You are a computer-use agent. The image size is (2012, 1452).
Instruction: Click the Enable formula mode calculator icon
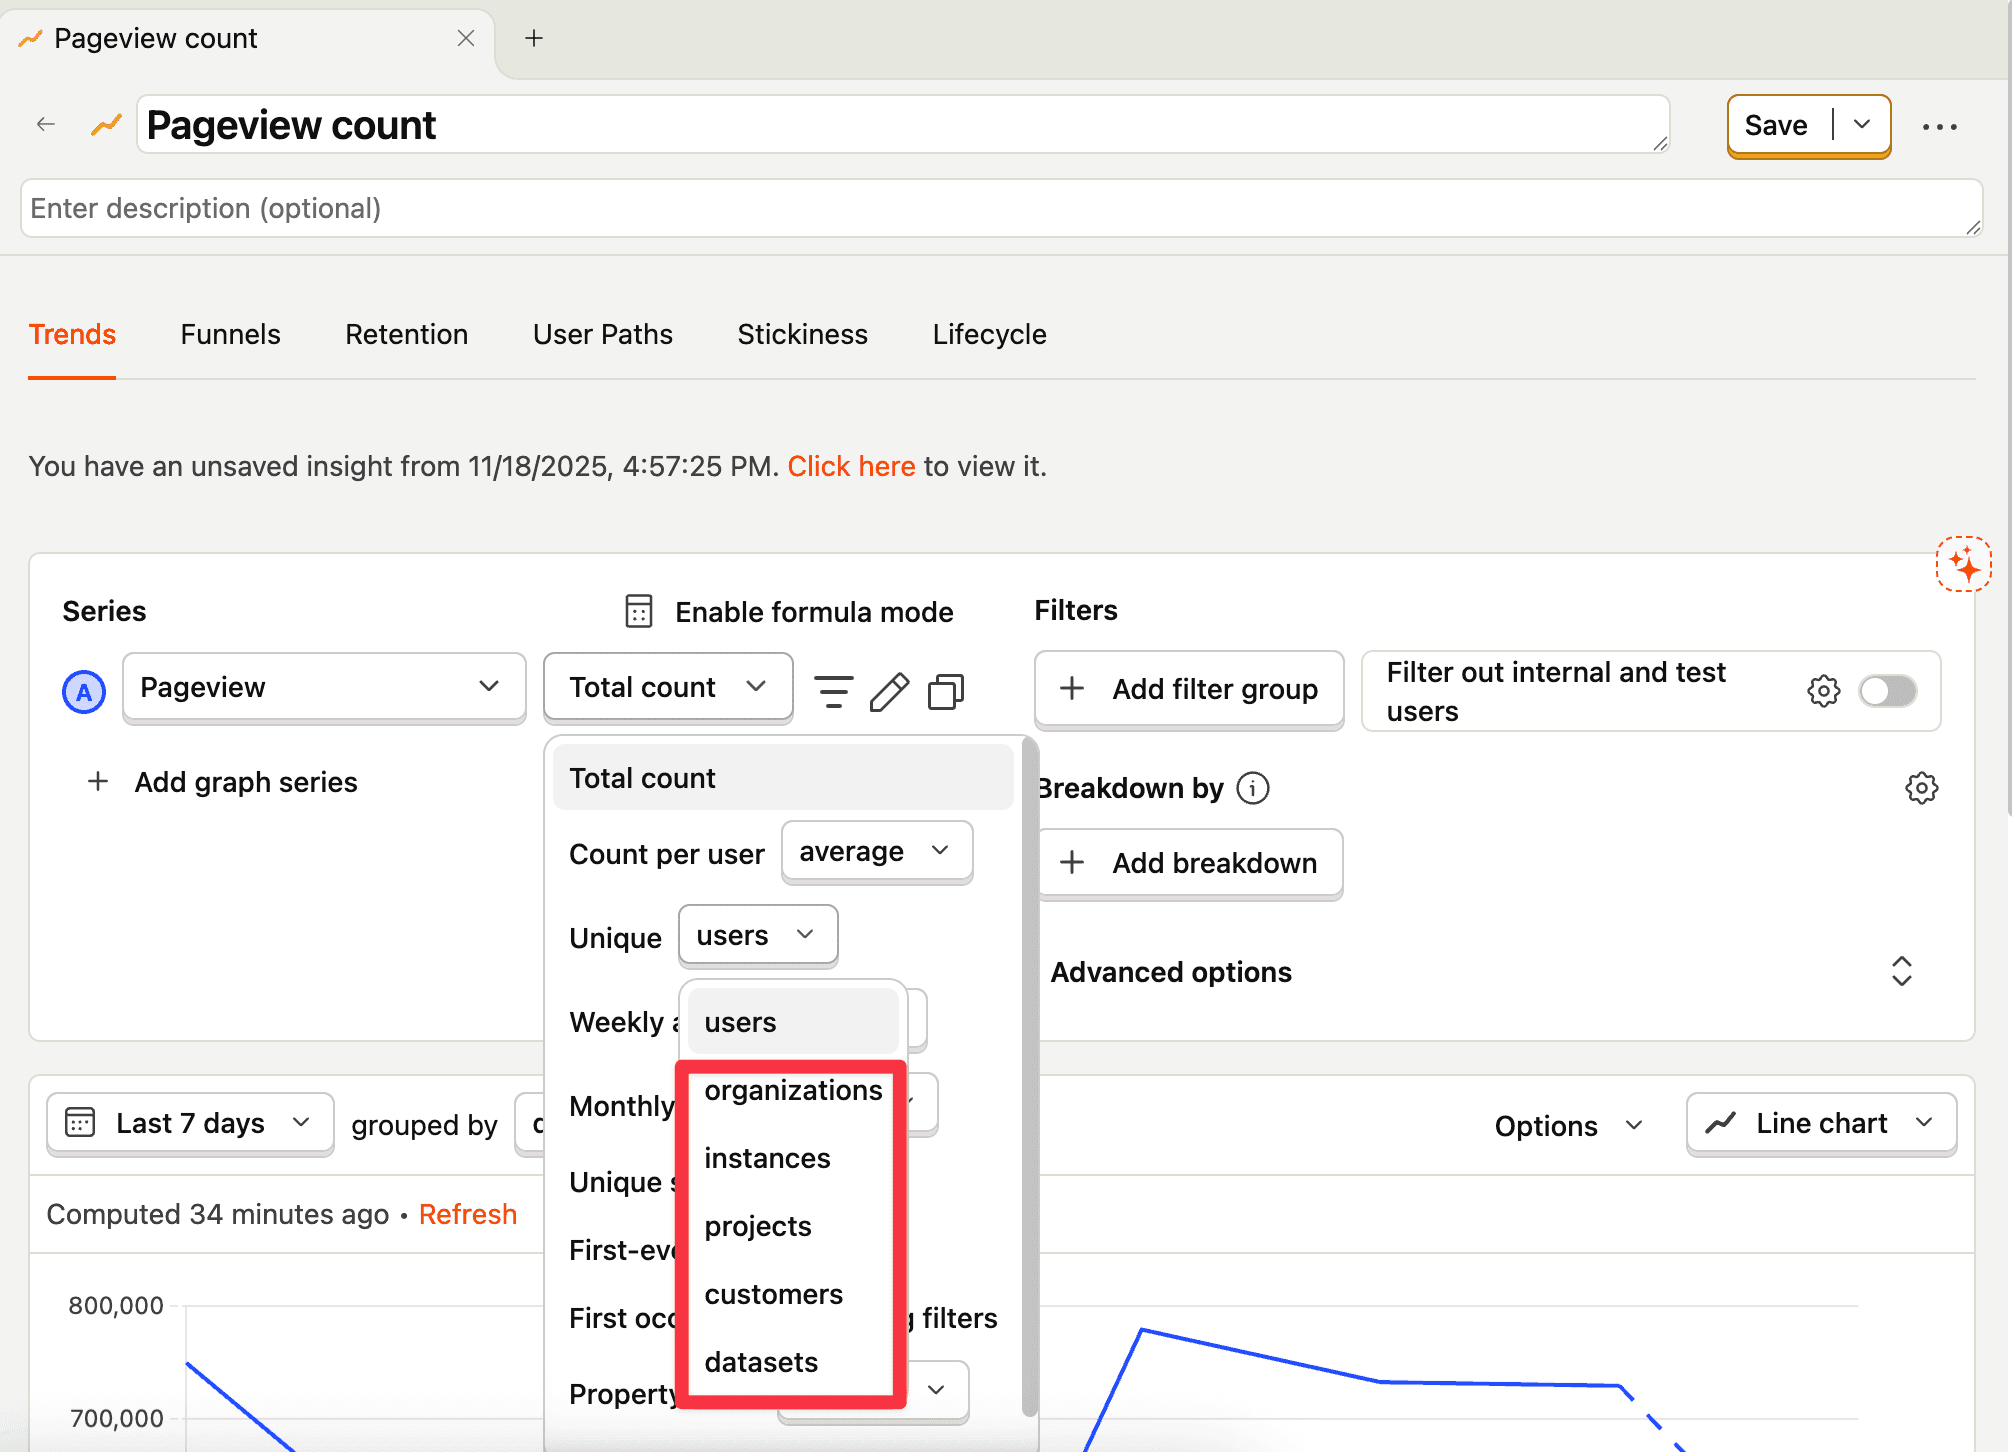click(x=639, y=611)
